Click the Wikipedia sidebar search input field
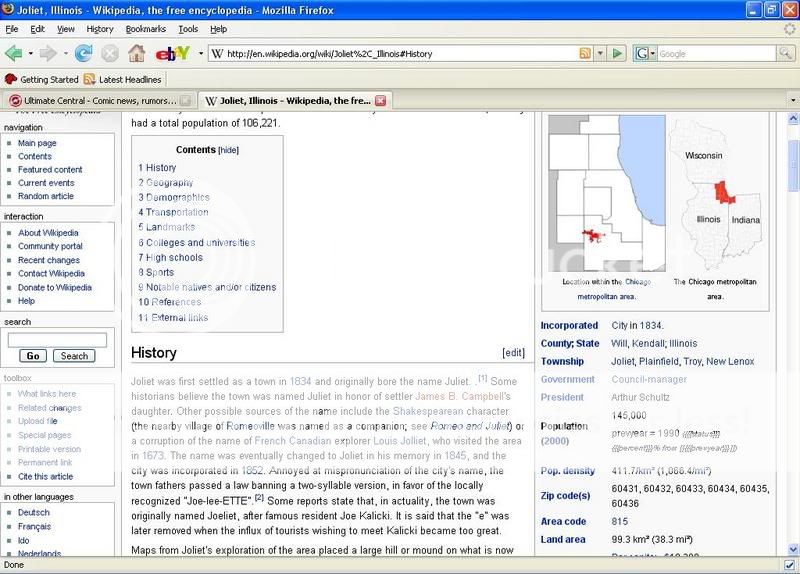 click(x=57, y=340)
